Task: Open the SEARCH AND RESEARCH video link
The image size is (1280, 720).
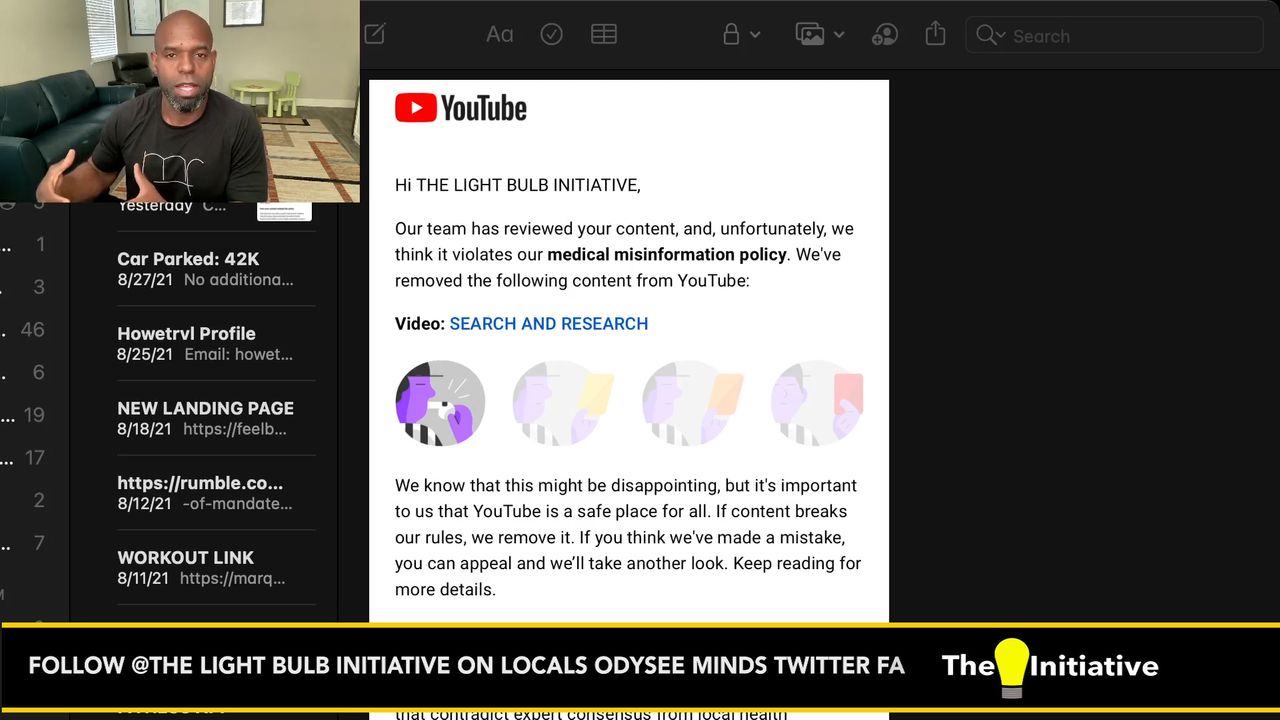Action: point(548,324)
